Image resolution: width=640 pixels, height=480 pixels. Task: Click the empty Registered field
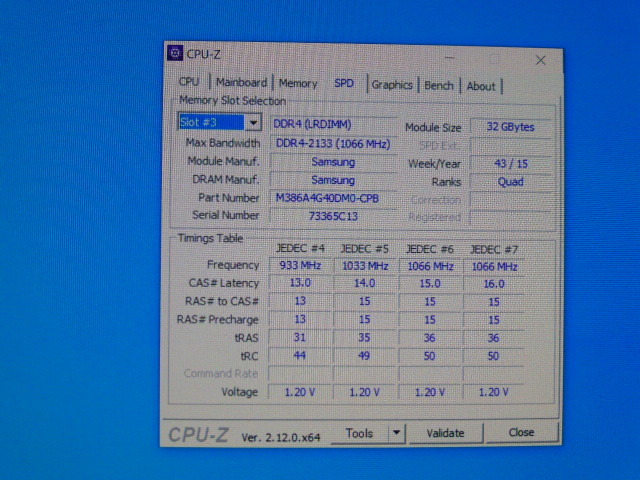pyautogui.click(x=510, y=218)
